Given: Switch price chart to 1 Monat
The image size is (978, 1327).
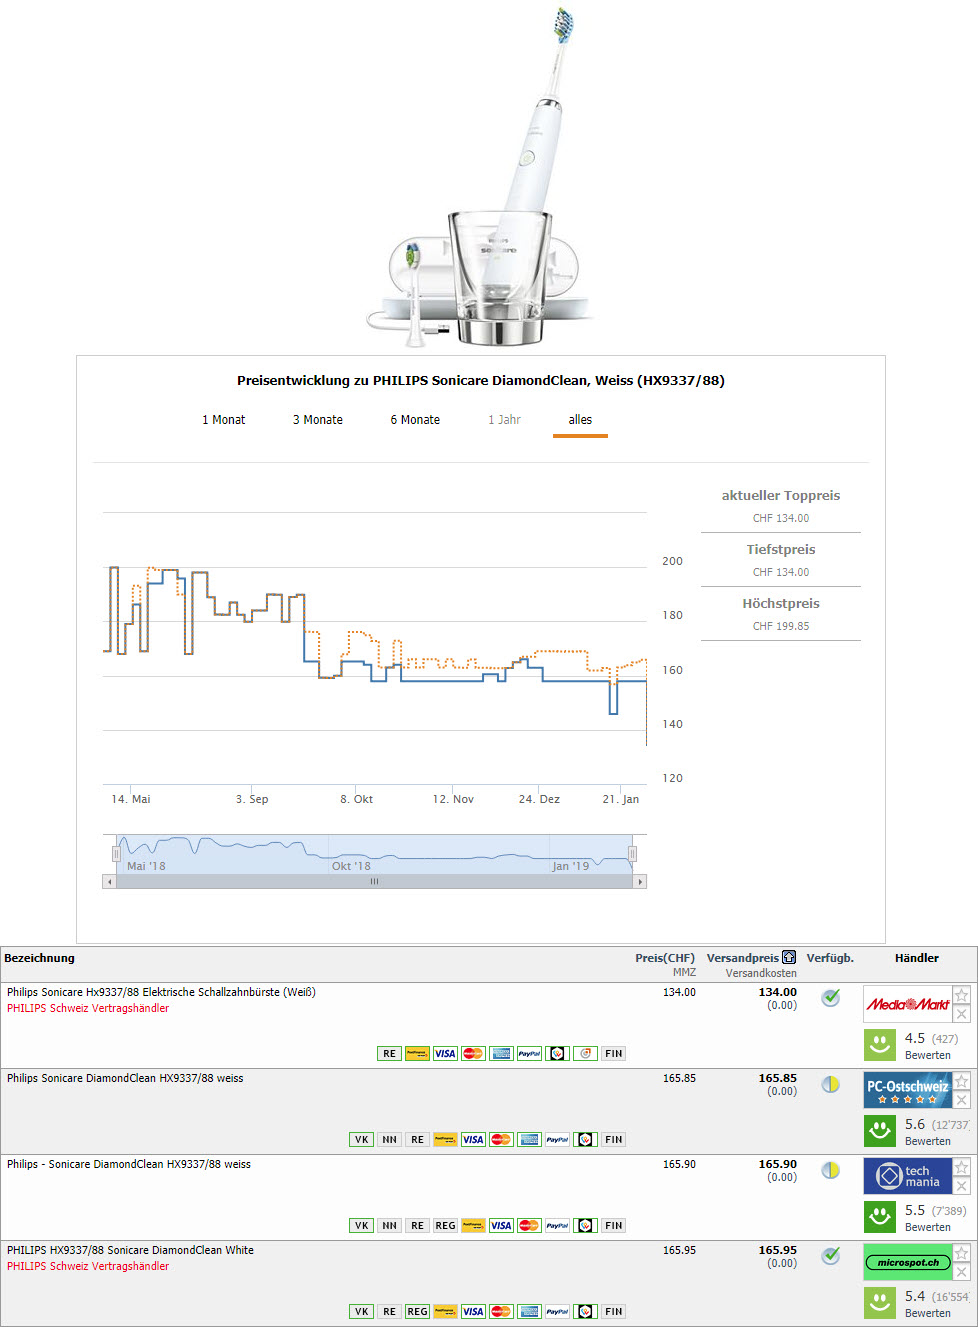Looking at the screenshot, I should pos(223,420).
